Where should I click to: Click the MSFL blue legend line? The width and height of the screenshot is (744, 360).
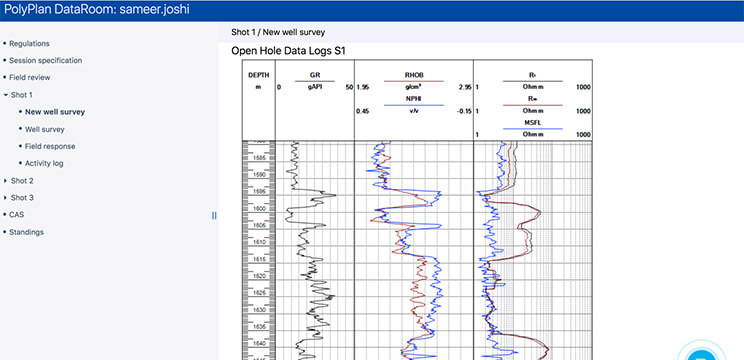click(x=532, y=129)
